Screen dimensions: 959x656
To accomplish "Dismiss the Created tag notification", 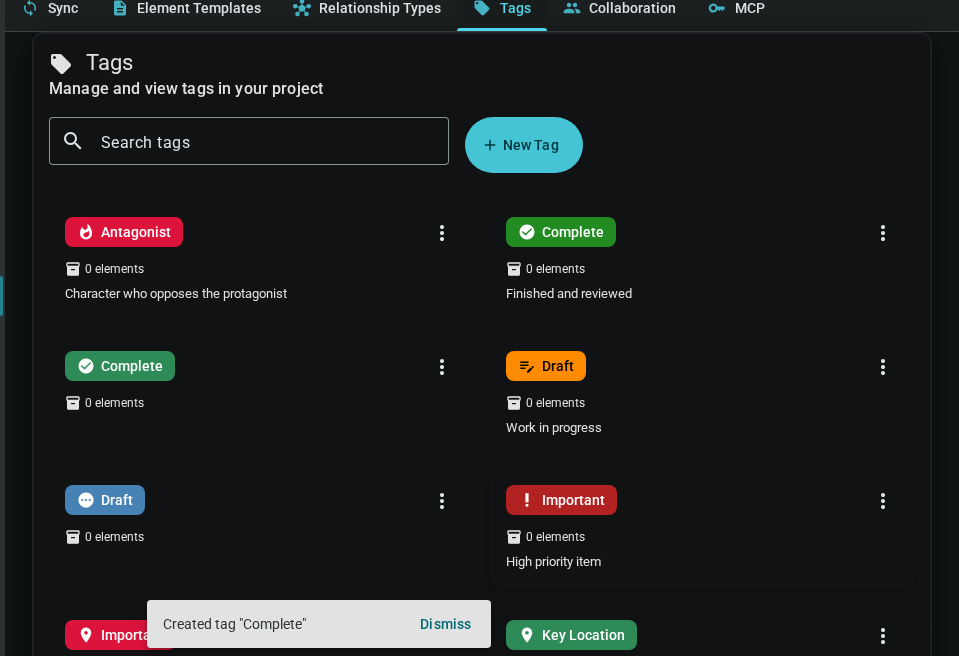I will click(x=445, y=624).
